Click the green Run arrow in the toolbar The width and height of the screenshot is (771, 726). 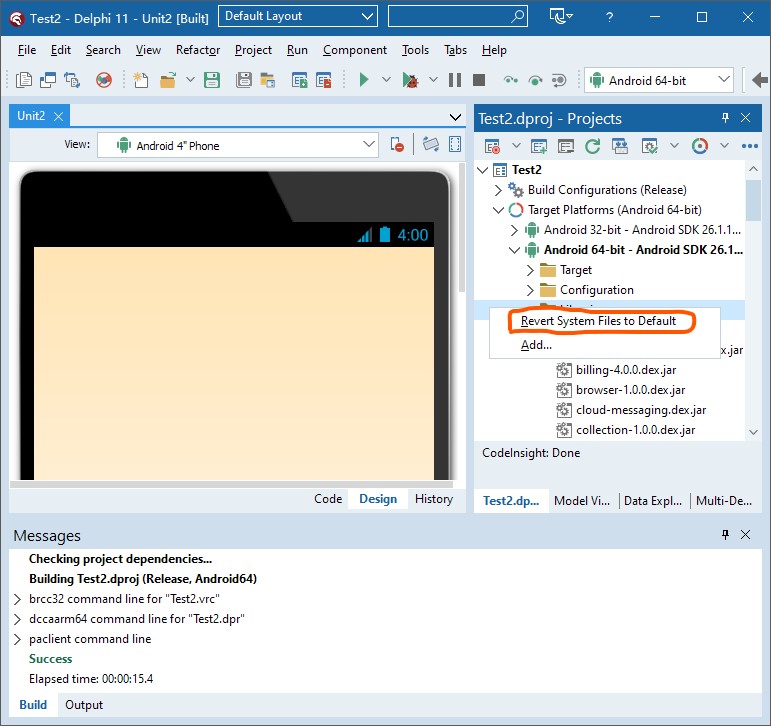(364, 80)
